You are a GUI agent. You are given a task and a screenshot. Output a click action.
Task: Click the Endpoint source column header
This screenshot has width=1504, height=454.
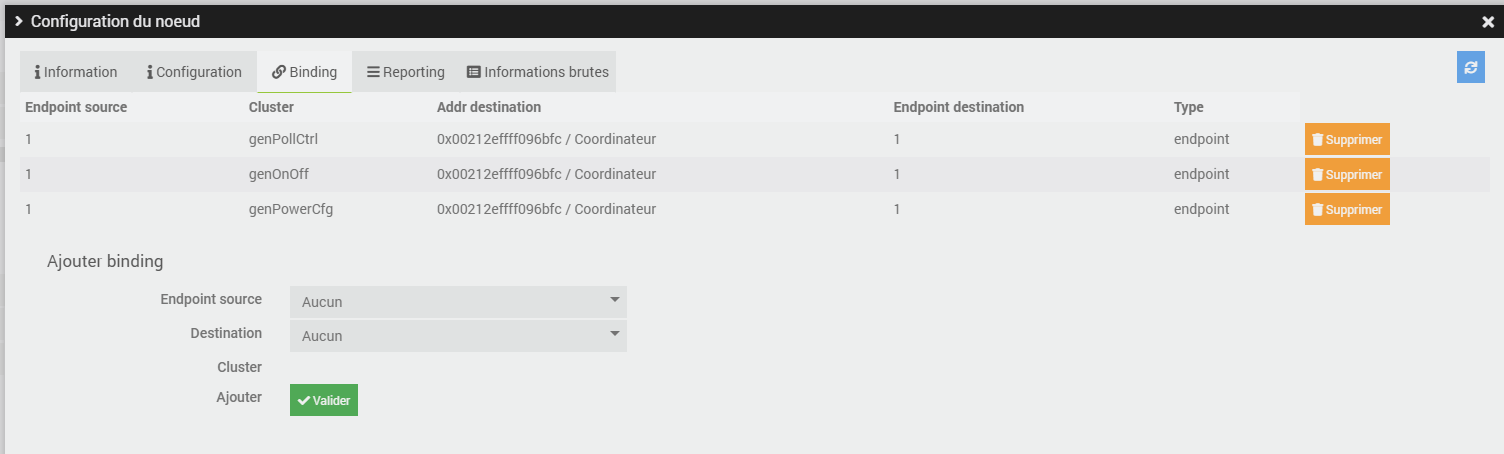[x=76, y=107]
